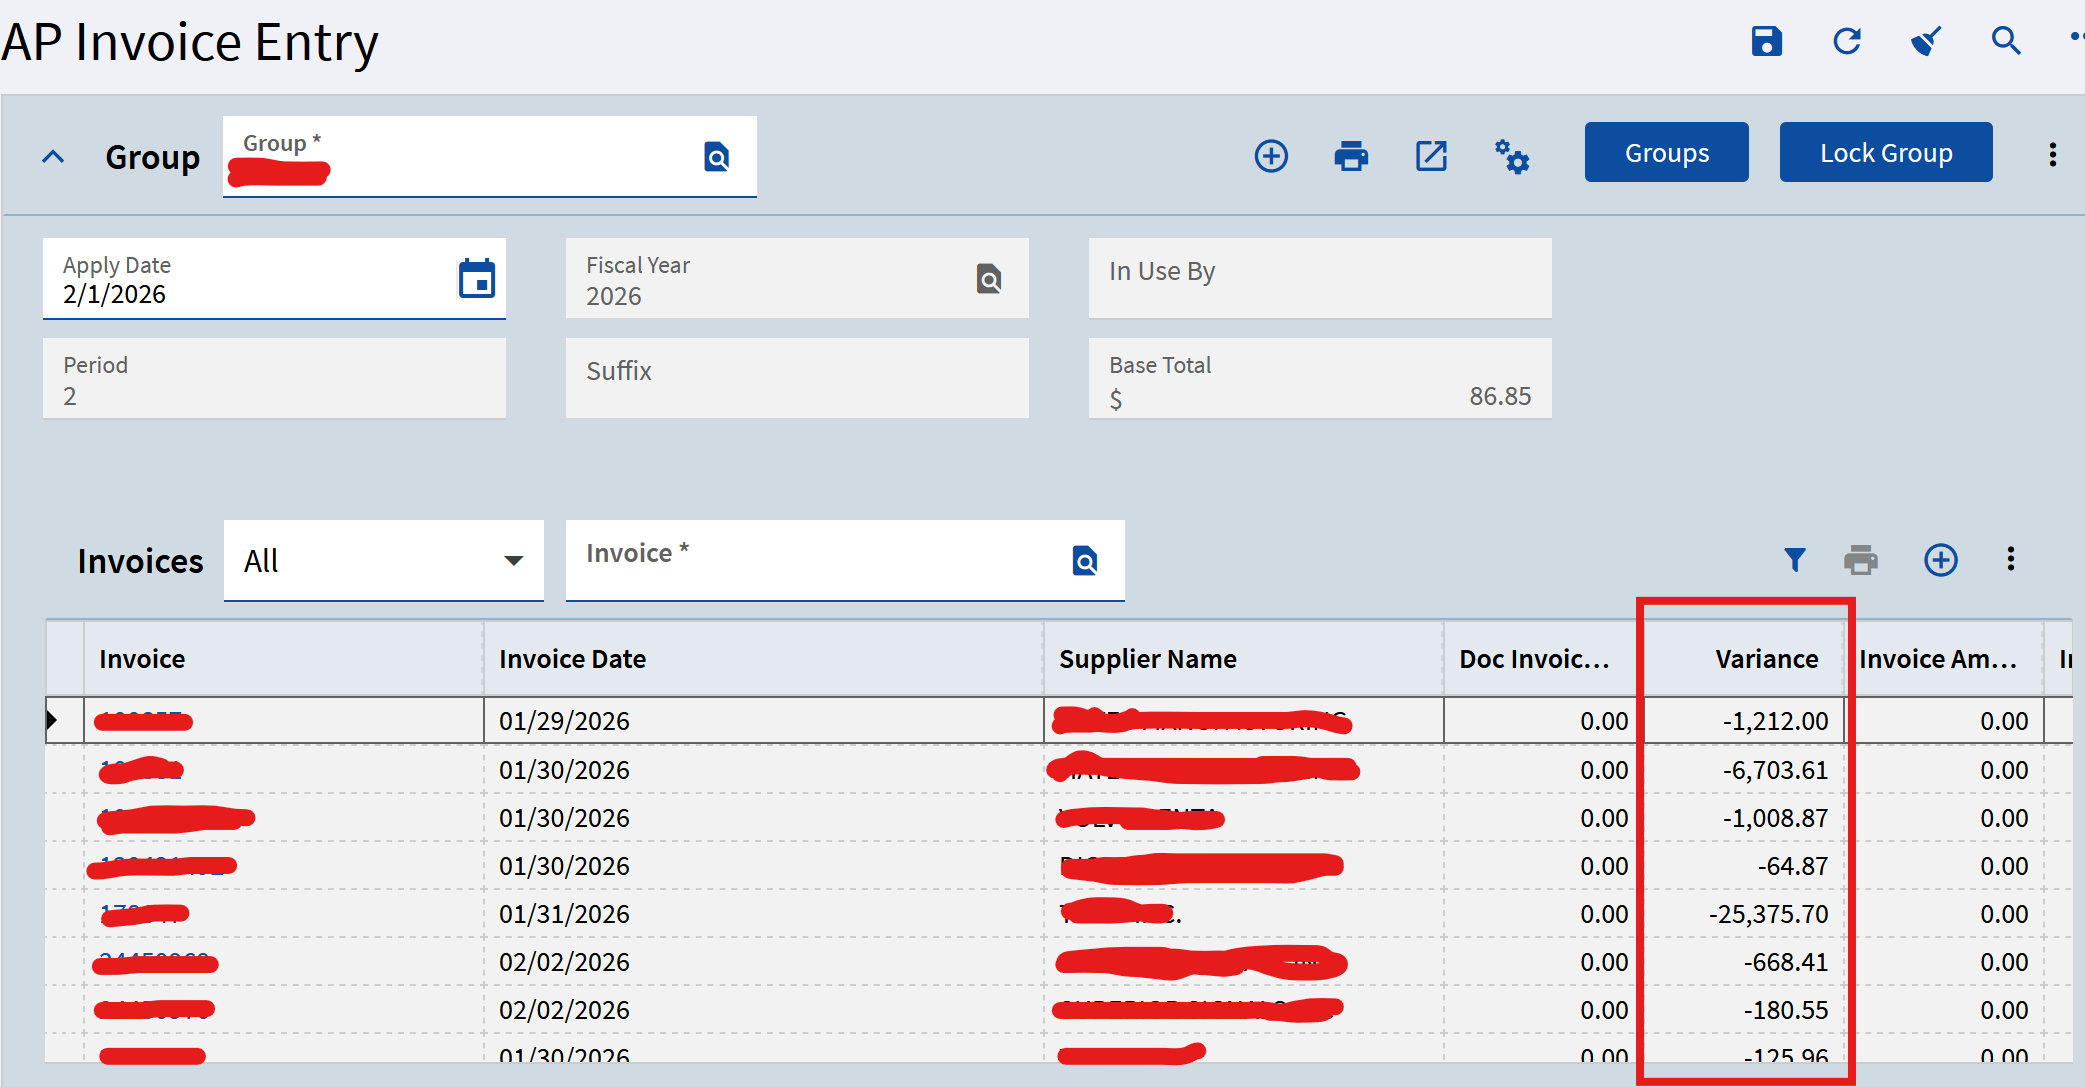Open the Apply Date calendar picker
Image resolution: width=2085 pixels, height=1087 pixels.
point(477,279)
